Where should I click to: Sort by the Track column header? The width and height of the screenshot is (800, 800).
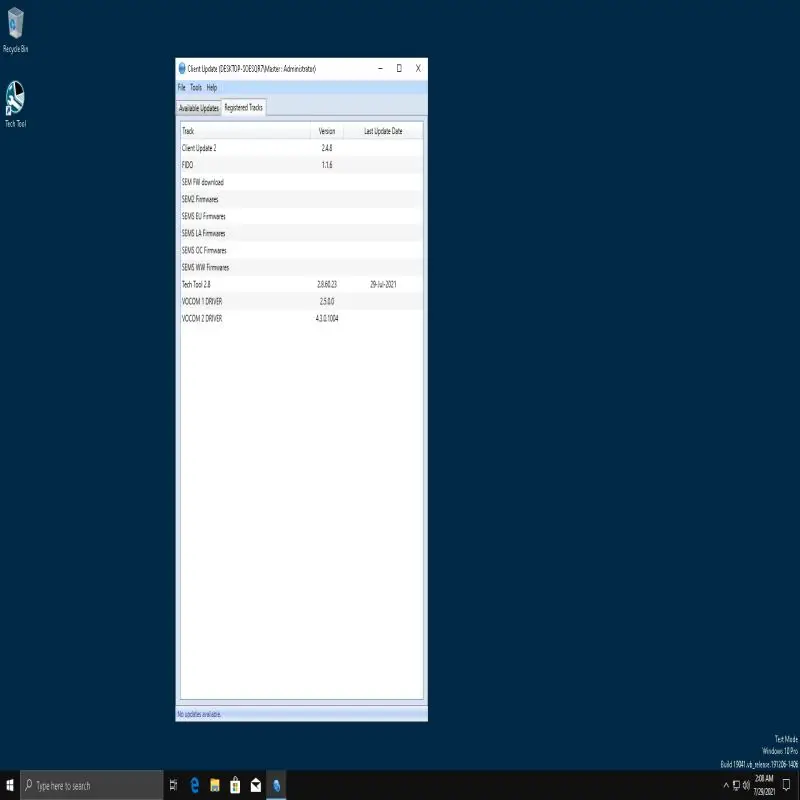pos(245,131)
